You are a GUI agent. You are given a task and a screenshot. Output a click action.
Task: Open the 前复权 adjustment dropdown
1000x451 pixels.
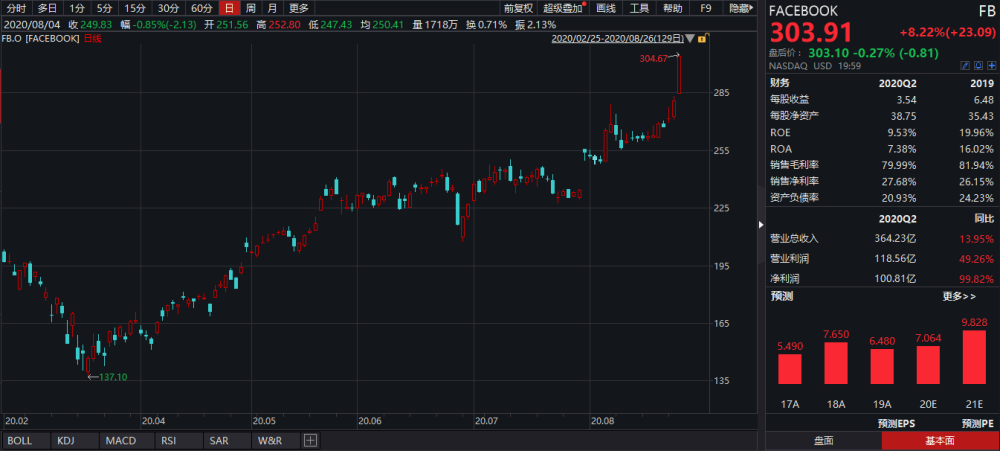tap(518, 8)
